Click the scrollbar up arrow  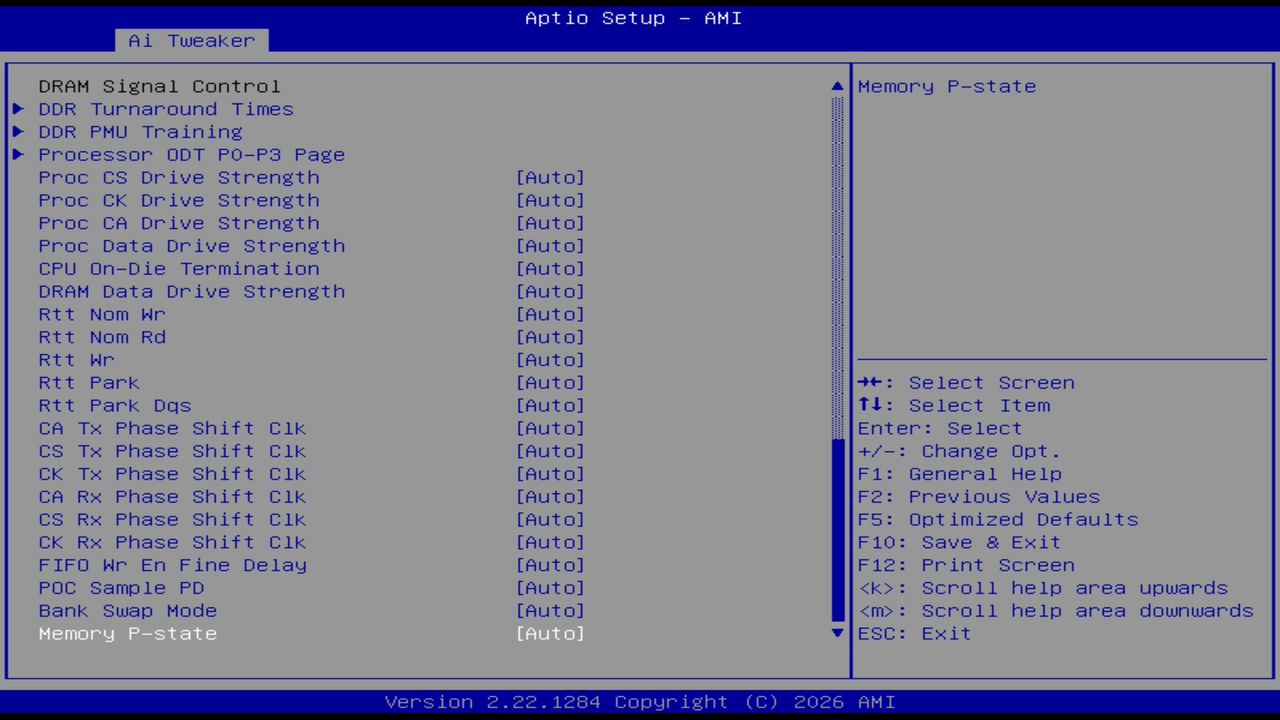(838, 87)
